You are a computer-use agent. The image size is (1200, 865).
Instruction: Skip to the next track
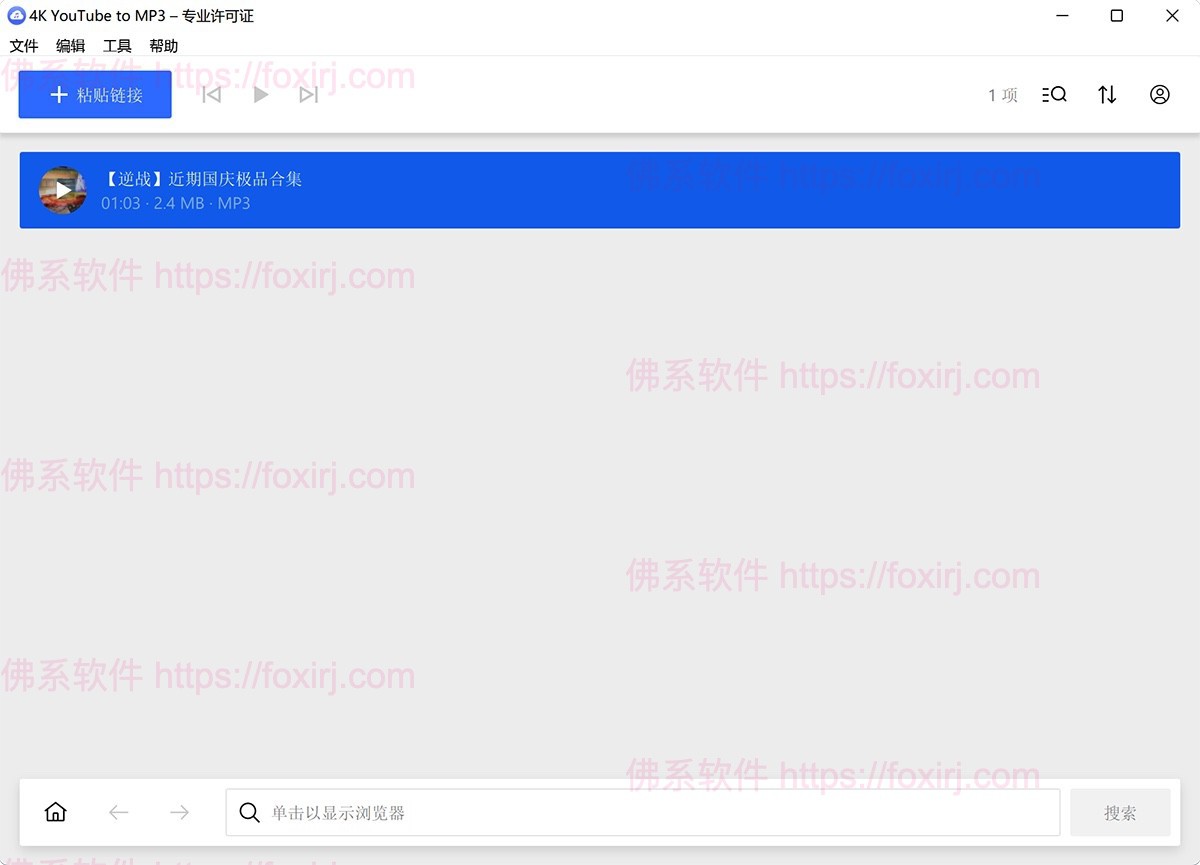point(309,94)
